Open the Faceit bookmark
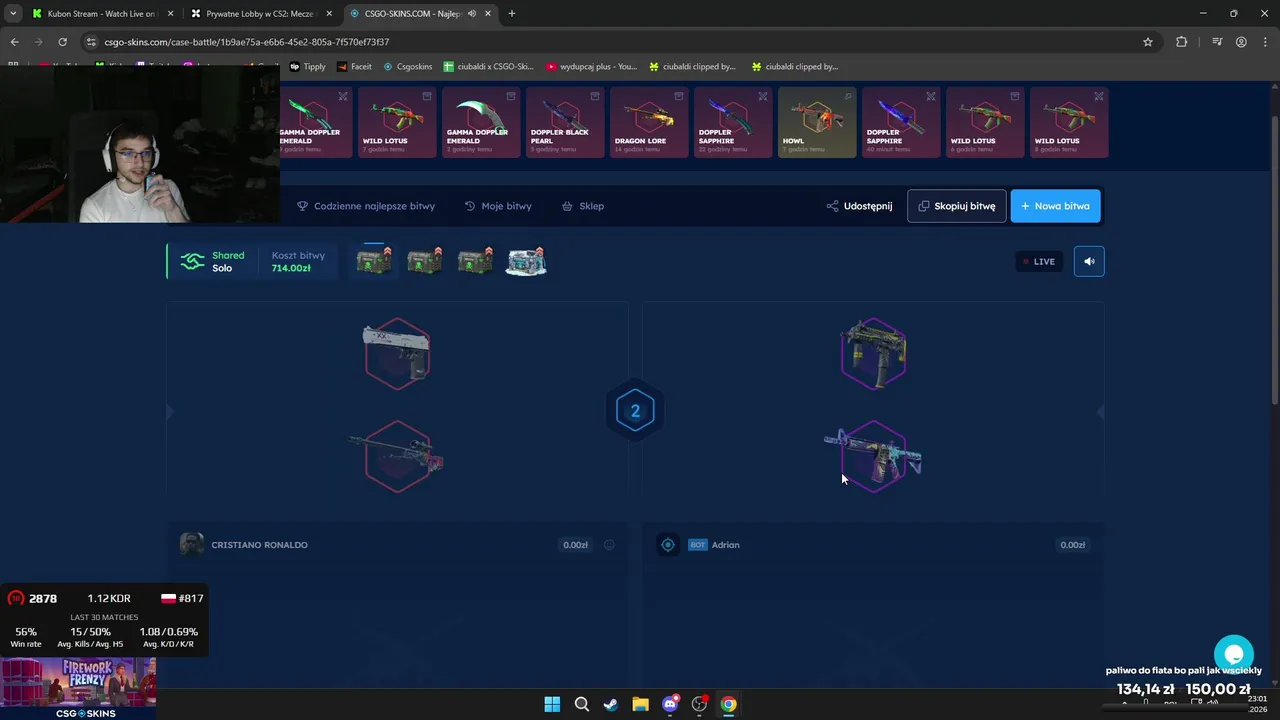Viewport: 1280px width, 720px height. click(354, 67)
